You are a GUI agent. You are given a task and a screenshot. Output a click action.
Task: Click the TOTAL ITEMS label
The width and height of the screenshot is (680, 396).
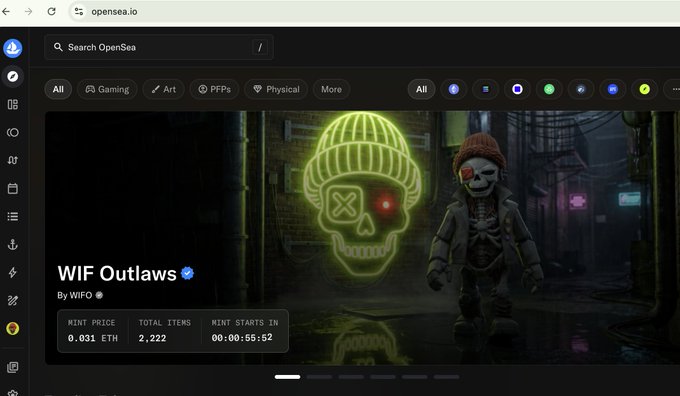coord(165,323)
